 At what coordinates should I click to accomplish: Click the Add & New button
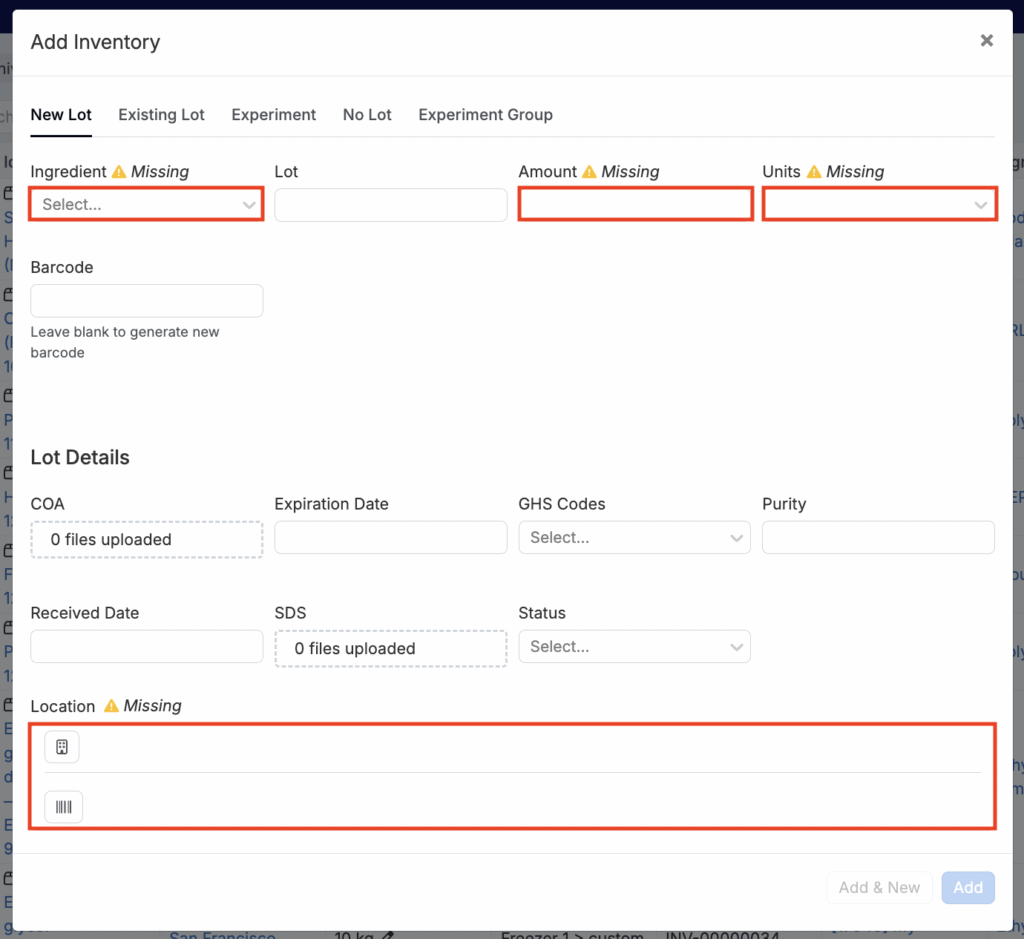(879, 887)
